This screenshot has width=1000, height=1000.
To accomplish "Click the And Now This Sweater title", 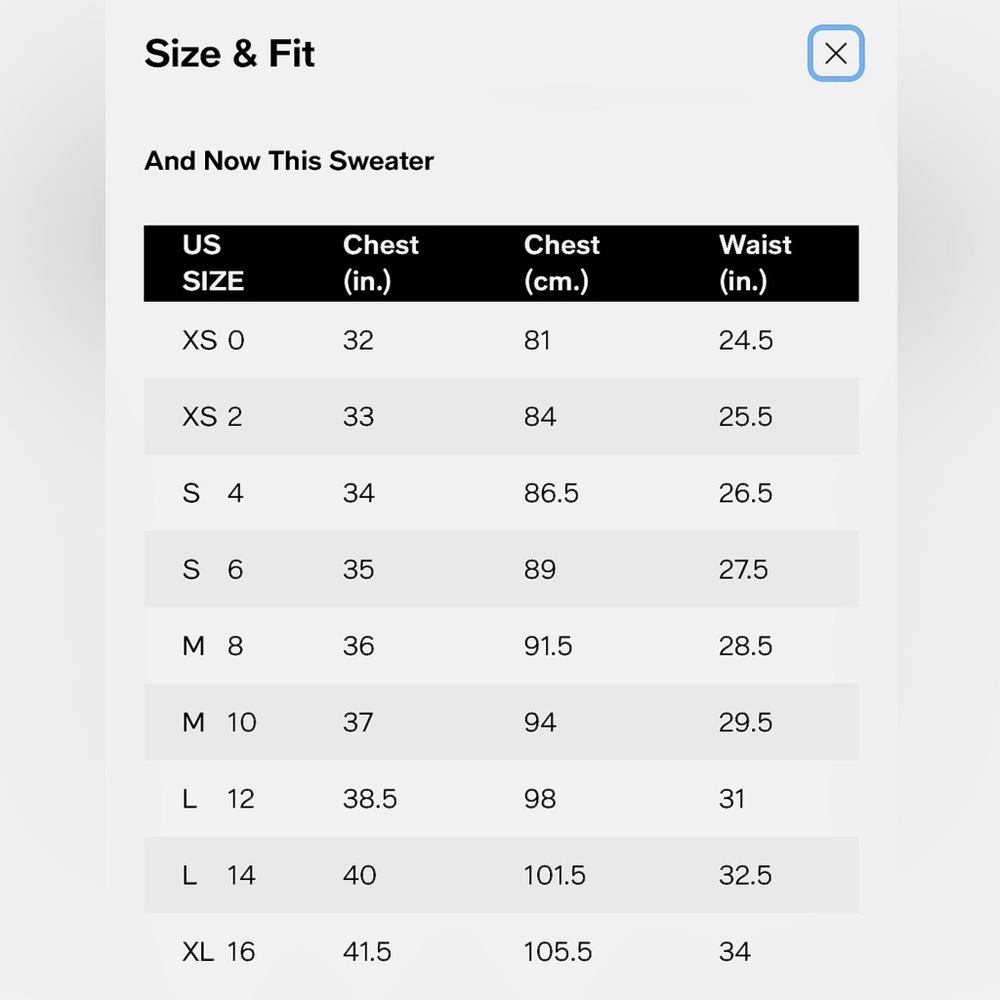I will (289, 161).
